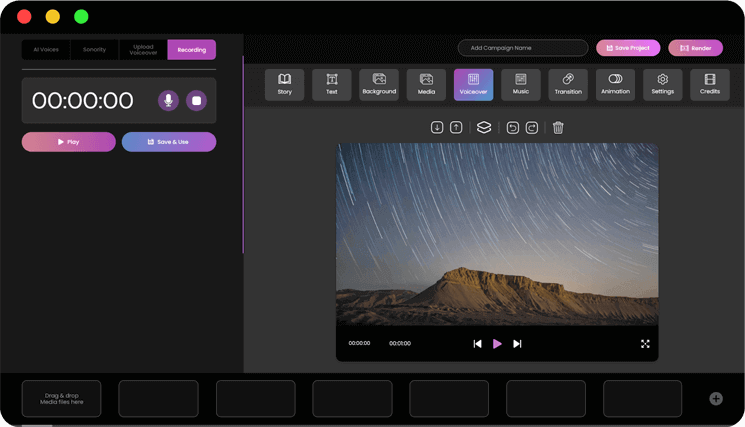
Task: Stop the voice recording
Action: point(197,100)
